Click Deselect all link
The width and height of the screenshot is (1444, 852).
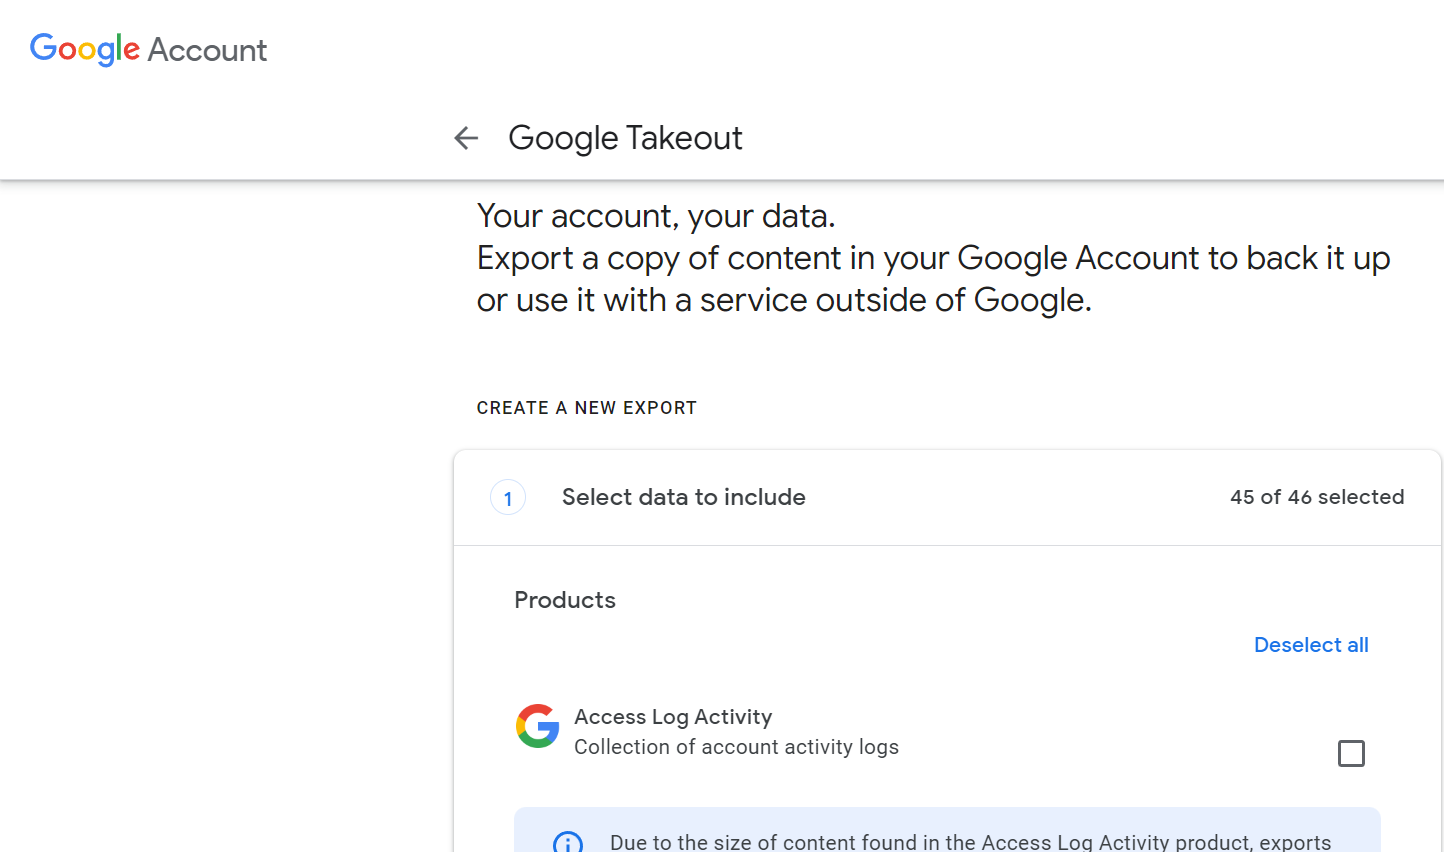pyautogui.click(x=1310, y=645)
